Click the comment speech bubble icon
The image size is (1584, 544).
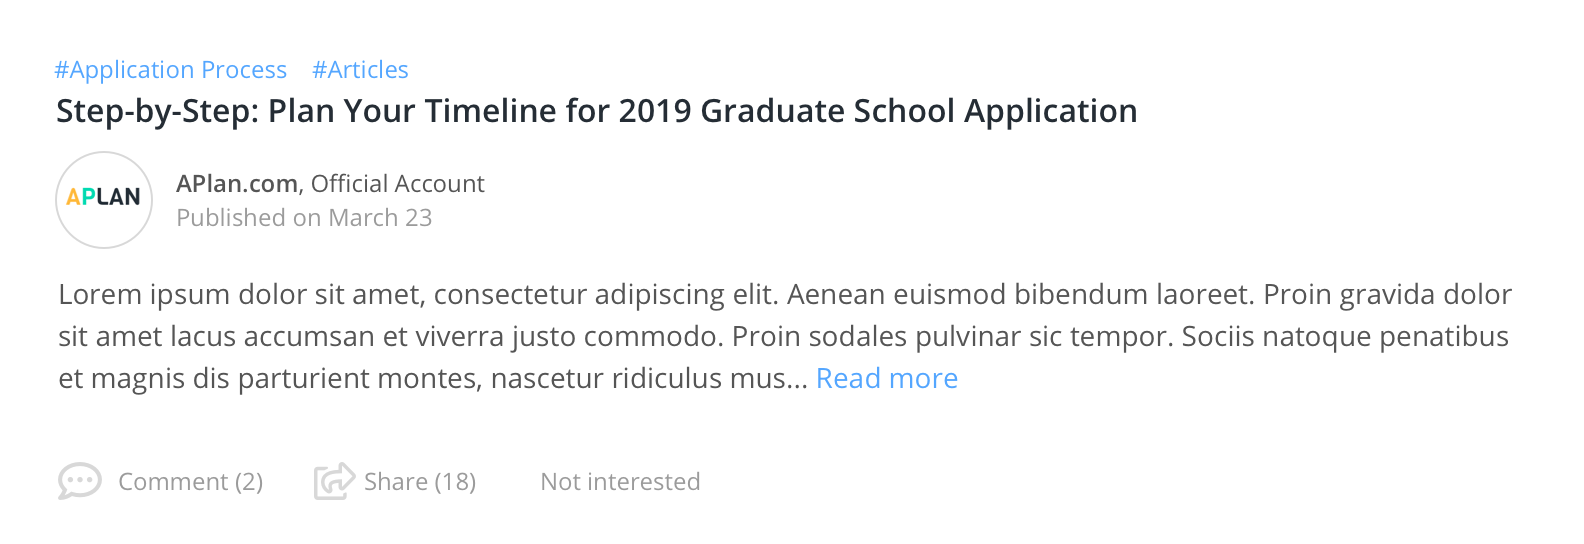click(79, 481)
